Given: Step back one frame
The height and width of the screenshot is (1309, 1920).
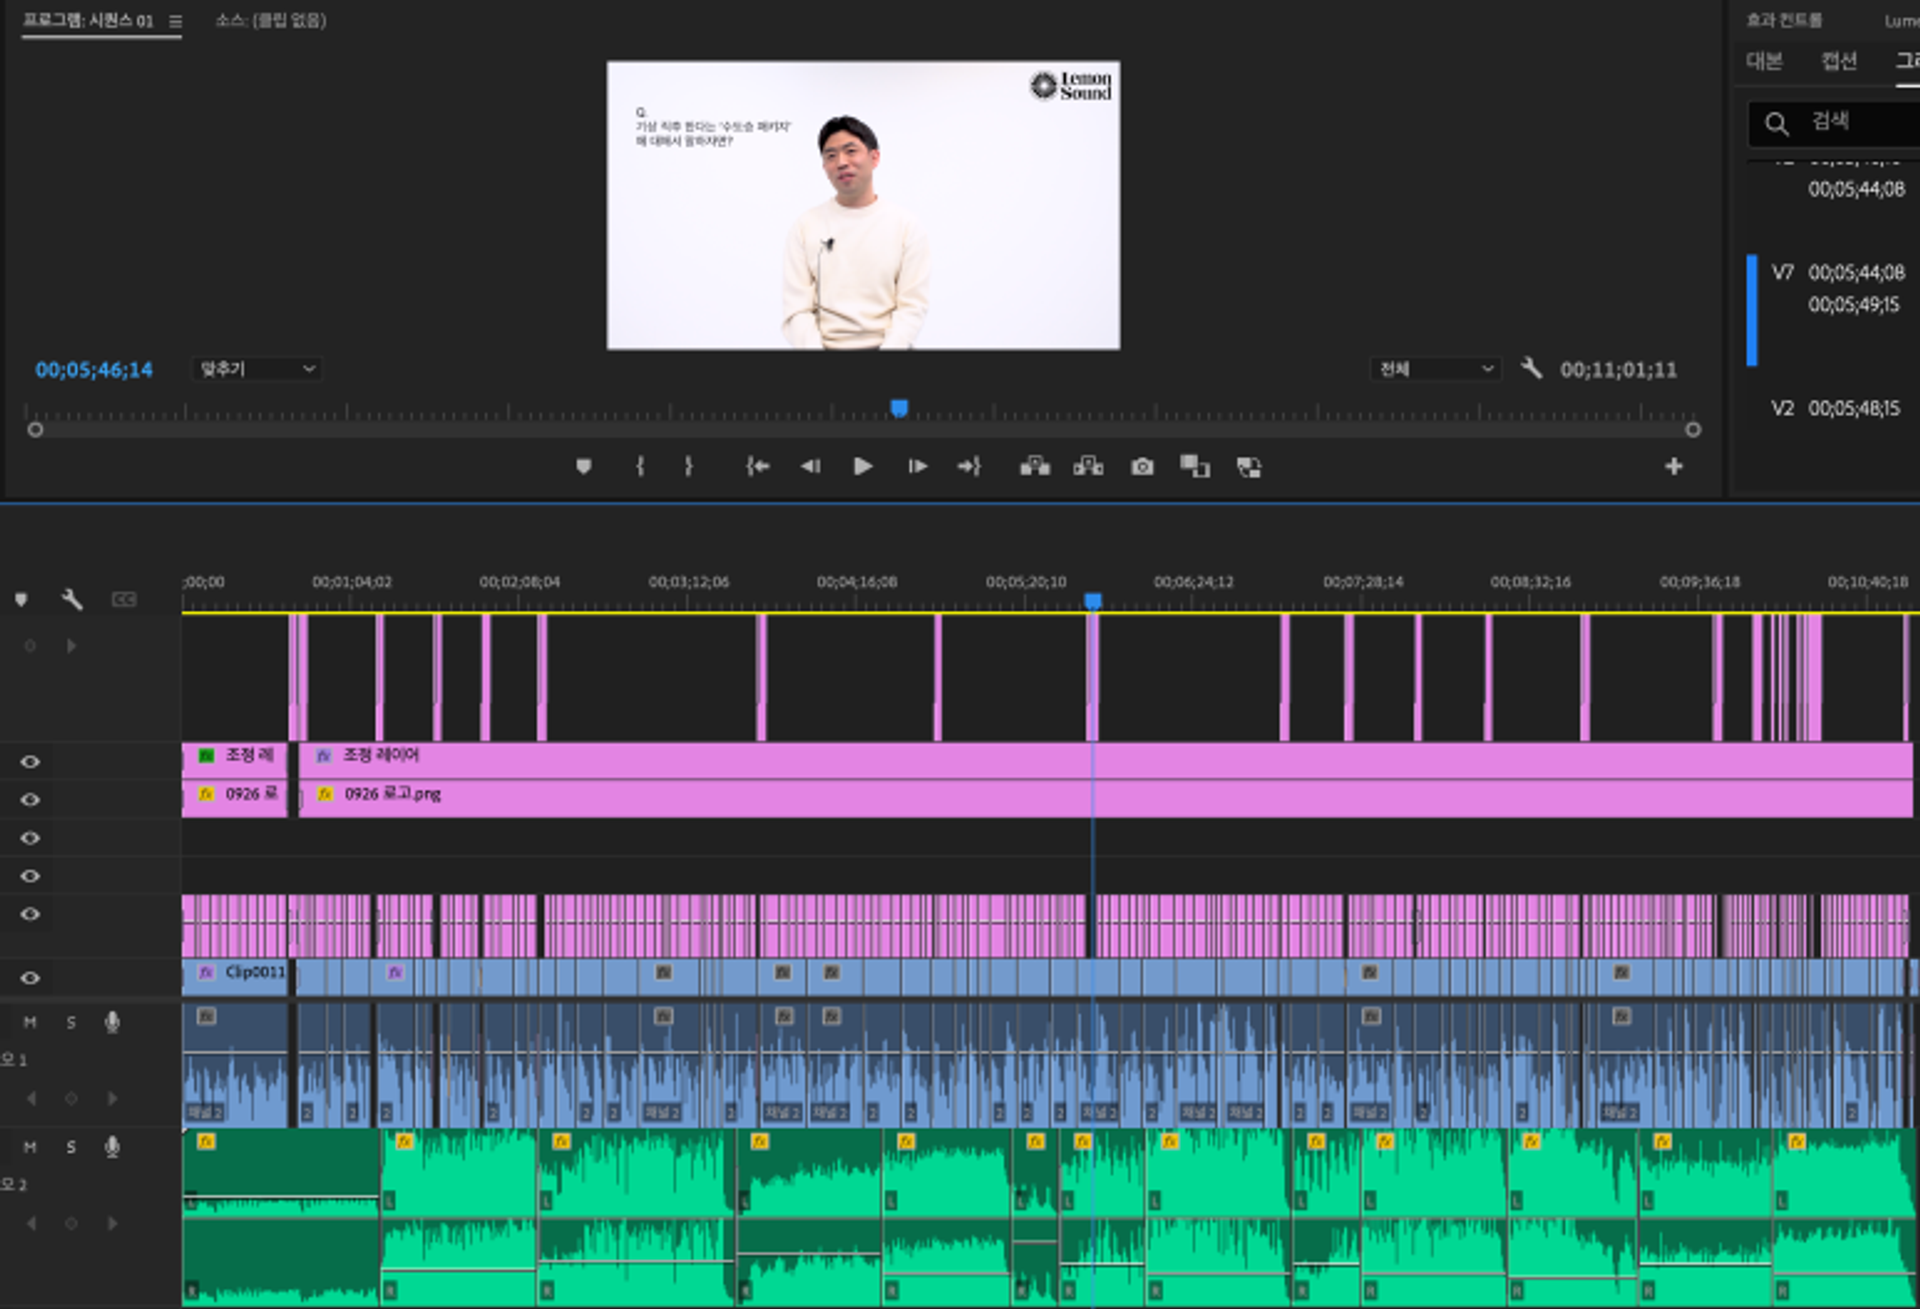Looking at the screenshot, I should click(x=810, y=466).
